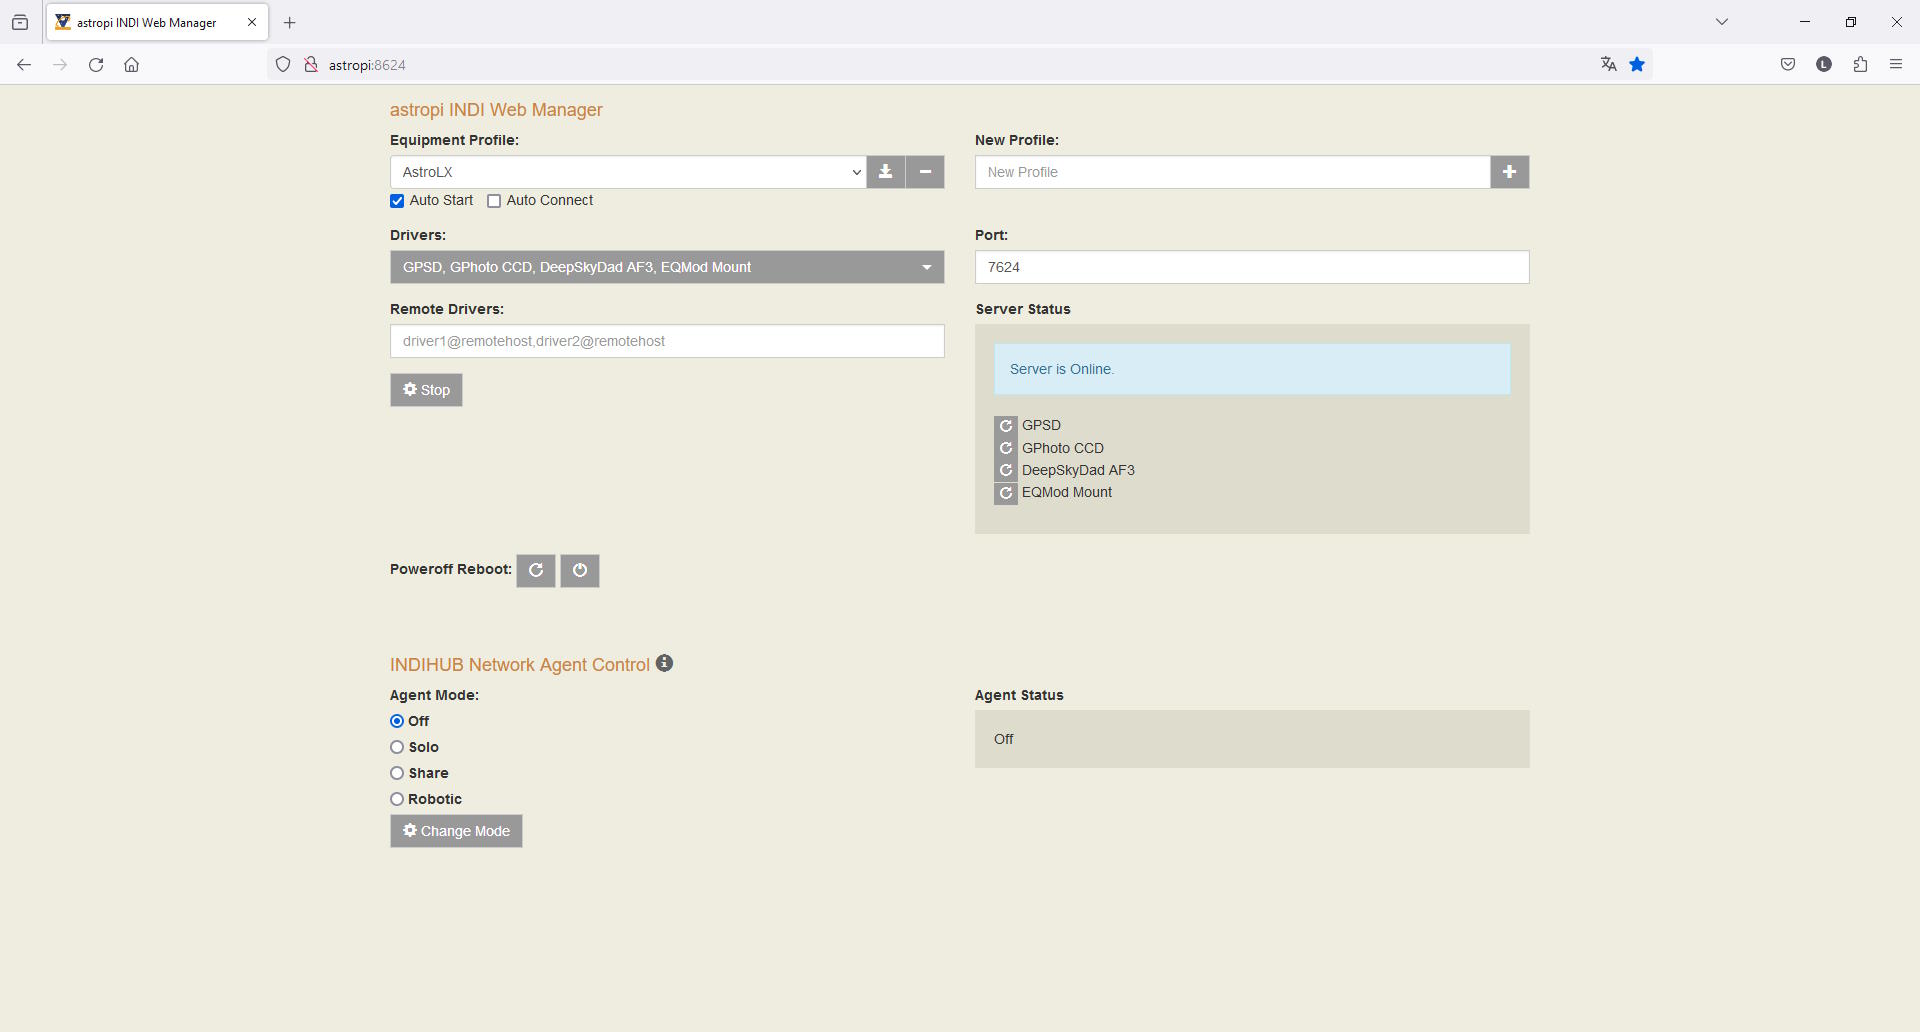The width and height of the screenshot is (1920, 1032).
Task: Restart the GPSD driver
Action: (x=1006, y=426)
